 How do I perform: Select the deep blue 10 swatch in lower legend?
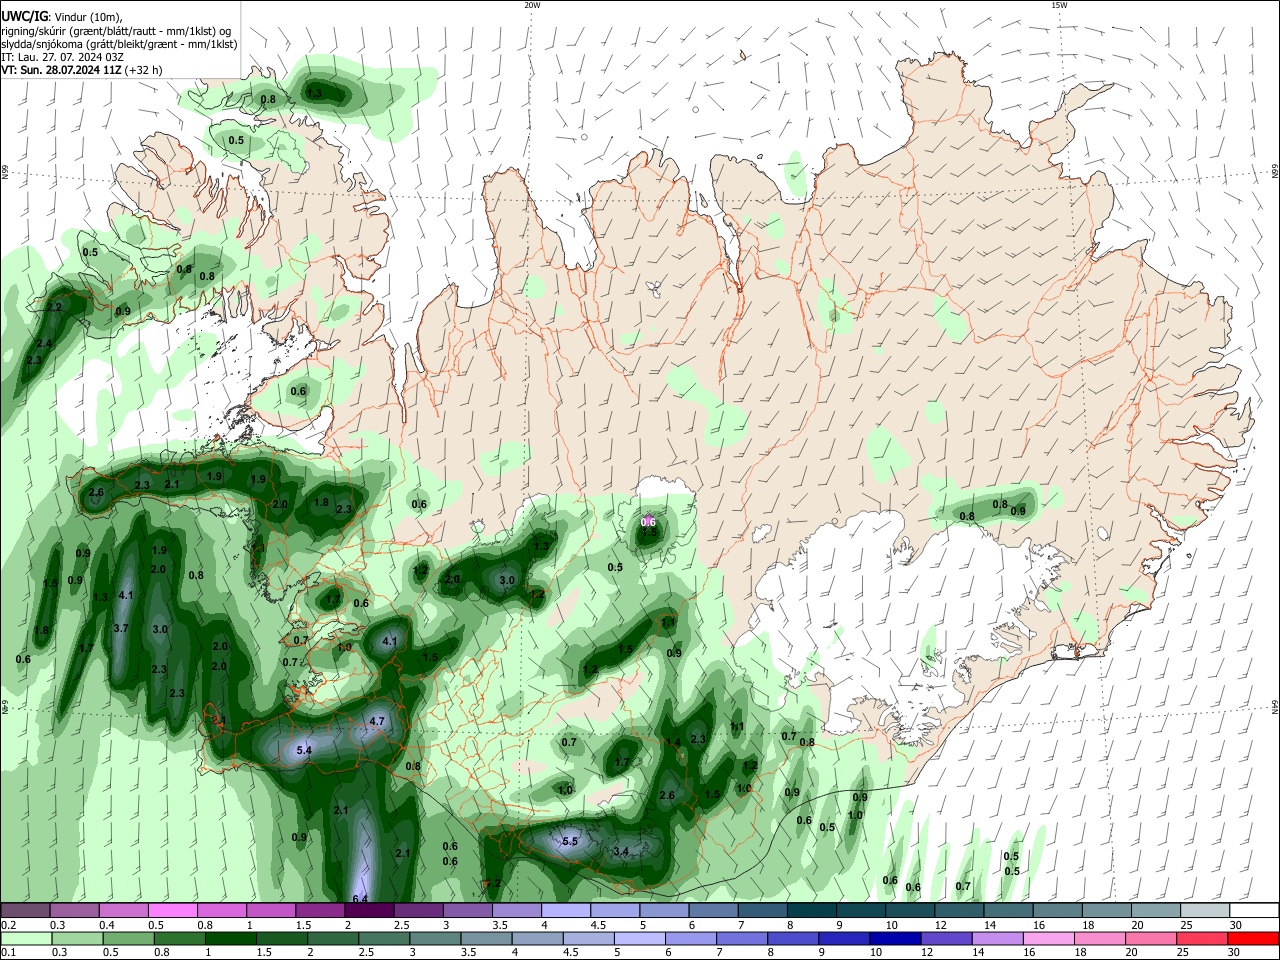(894, 938)
